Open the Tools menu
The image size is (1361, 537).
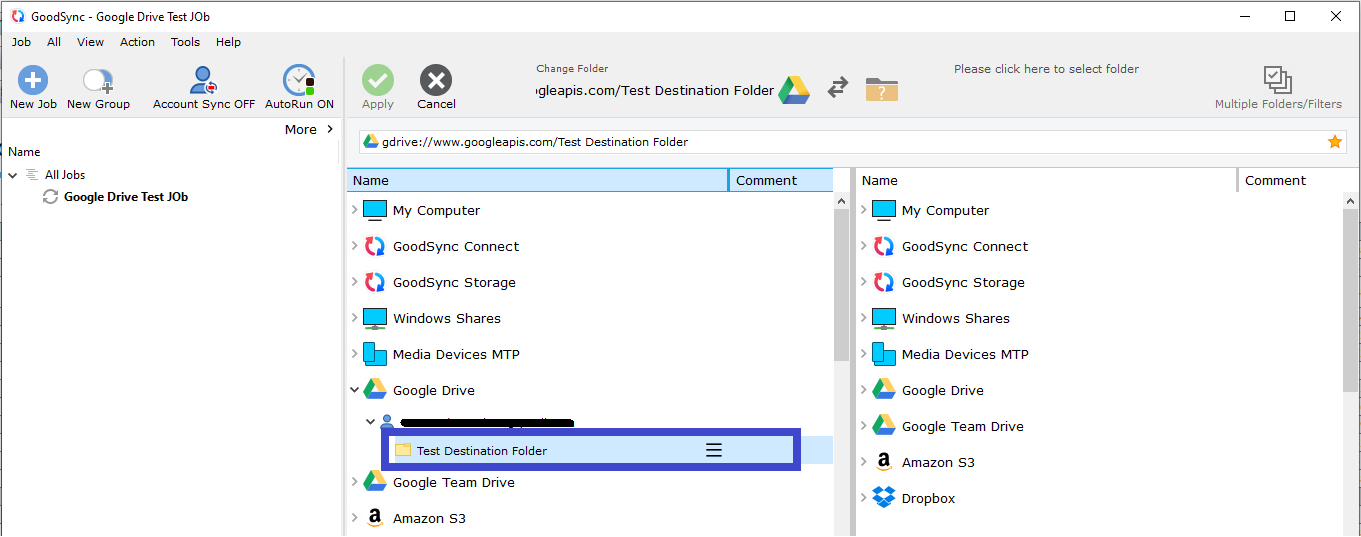(x=185, y=42)
